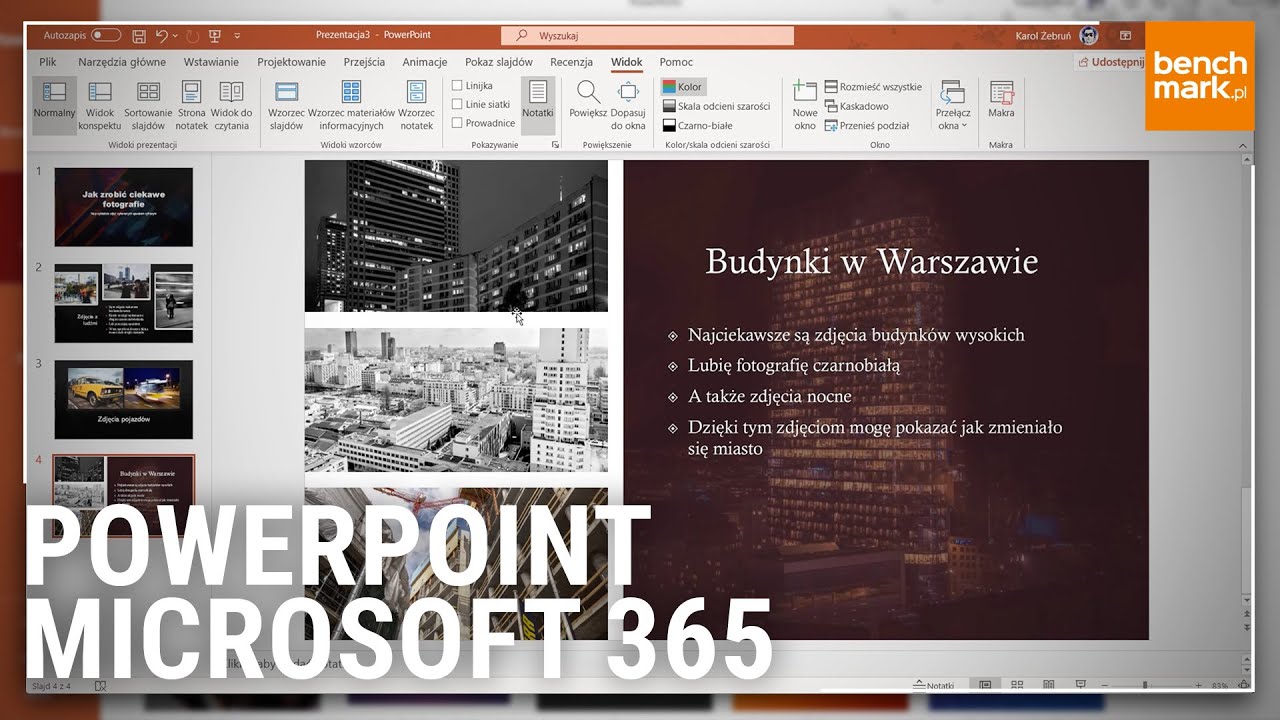Click the 83% zoom level
1280x720 pixels.
[x=1220, y=686]
